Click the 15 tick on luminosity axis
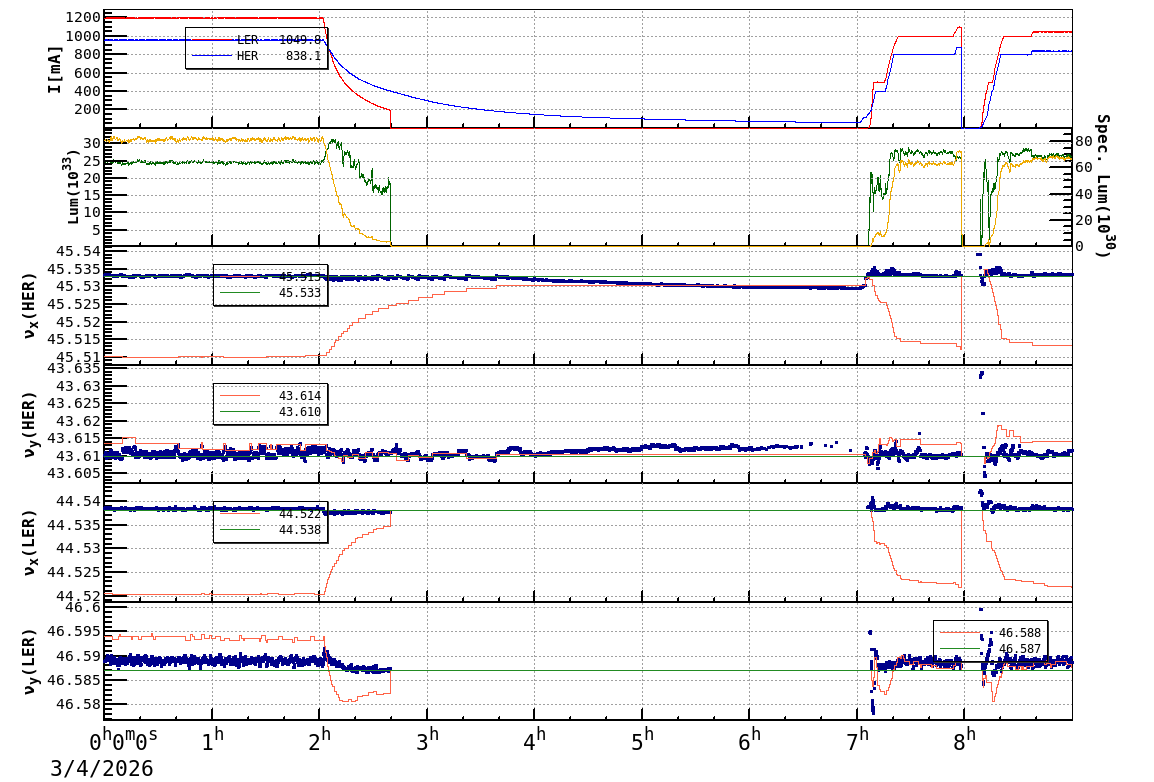The width and height of the screenshot is (1154, 782). (x=92, y=194)
